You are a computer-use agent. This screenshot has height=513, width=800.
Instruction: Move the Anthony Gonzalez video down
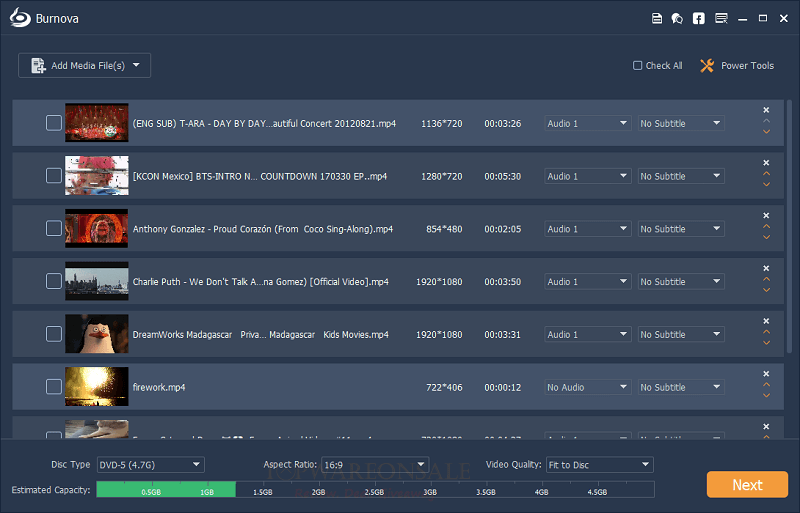click(x=766, y=237)
